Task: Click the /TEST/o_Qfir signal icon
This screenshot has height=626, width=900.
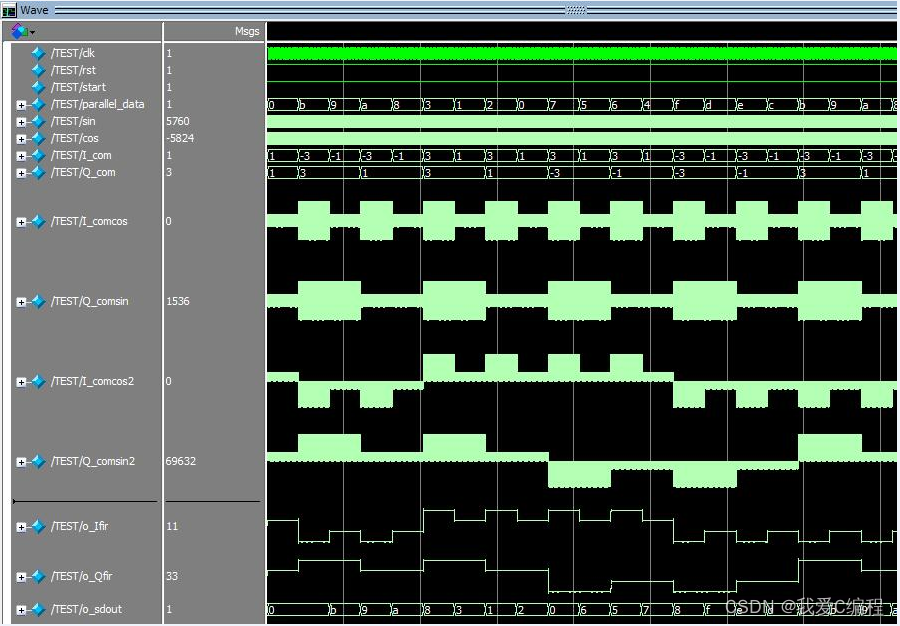Action: [38, 576]
